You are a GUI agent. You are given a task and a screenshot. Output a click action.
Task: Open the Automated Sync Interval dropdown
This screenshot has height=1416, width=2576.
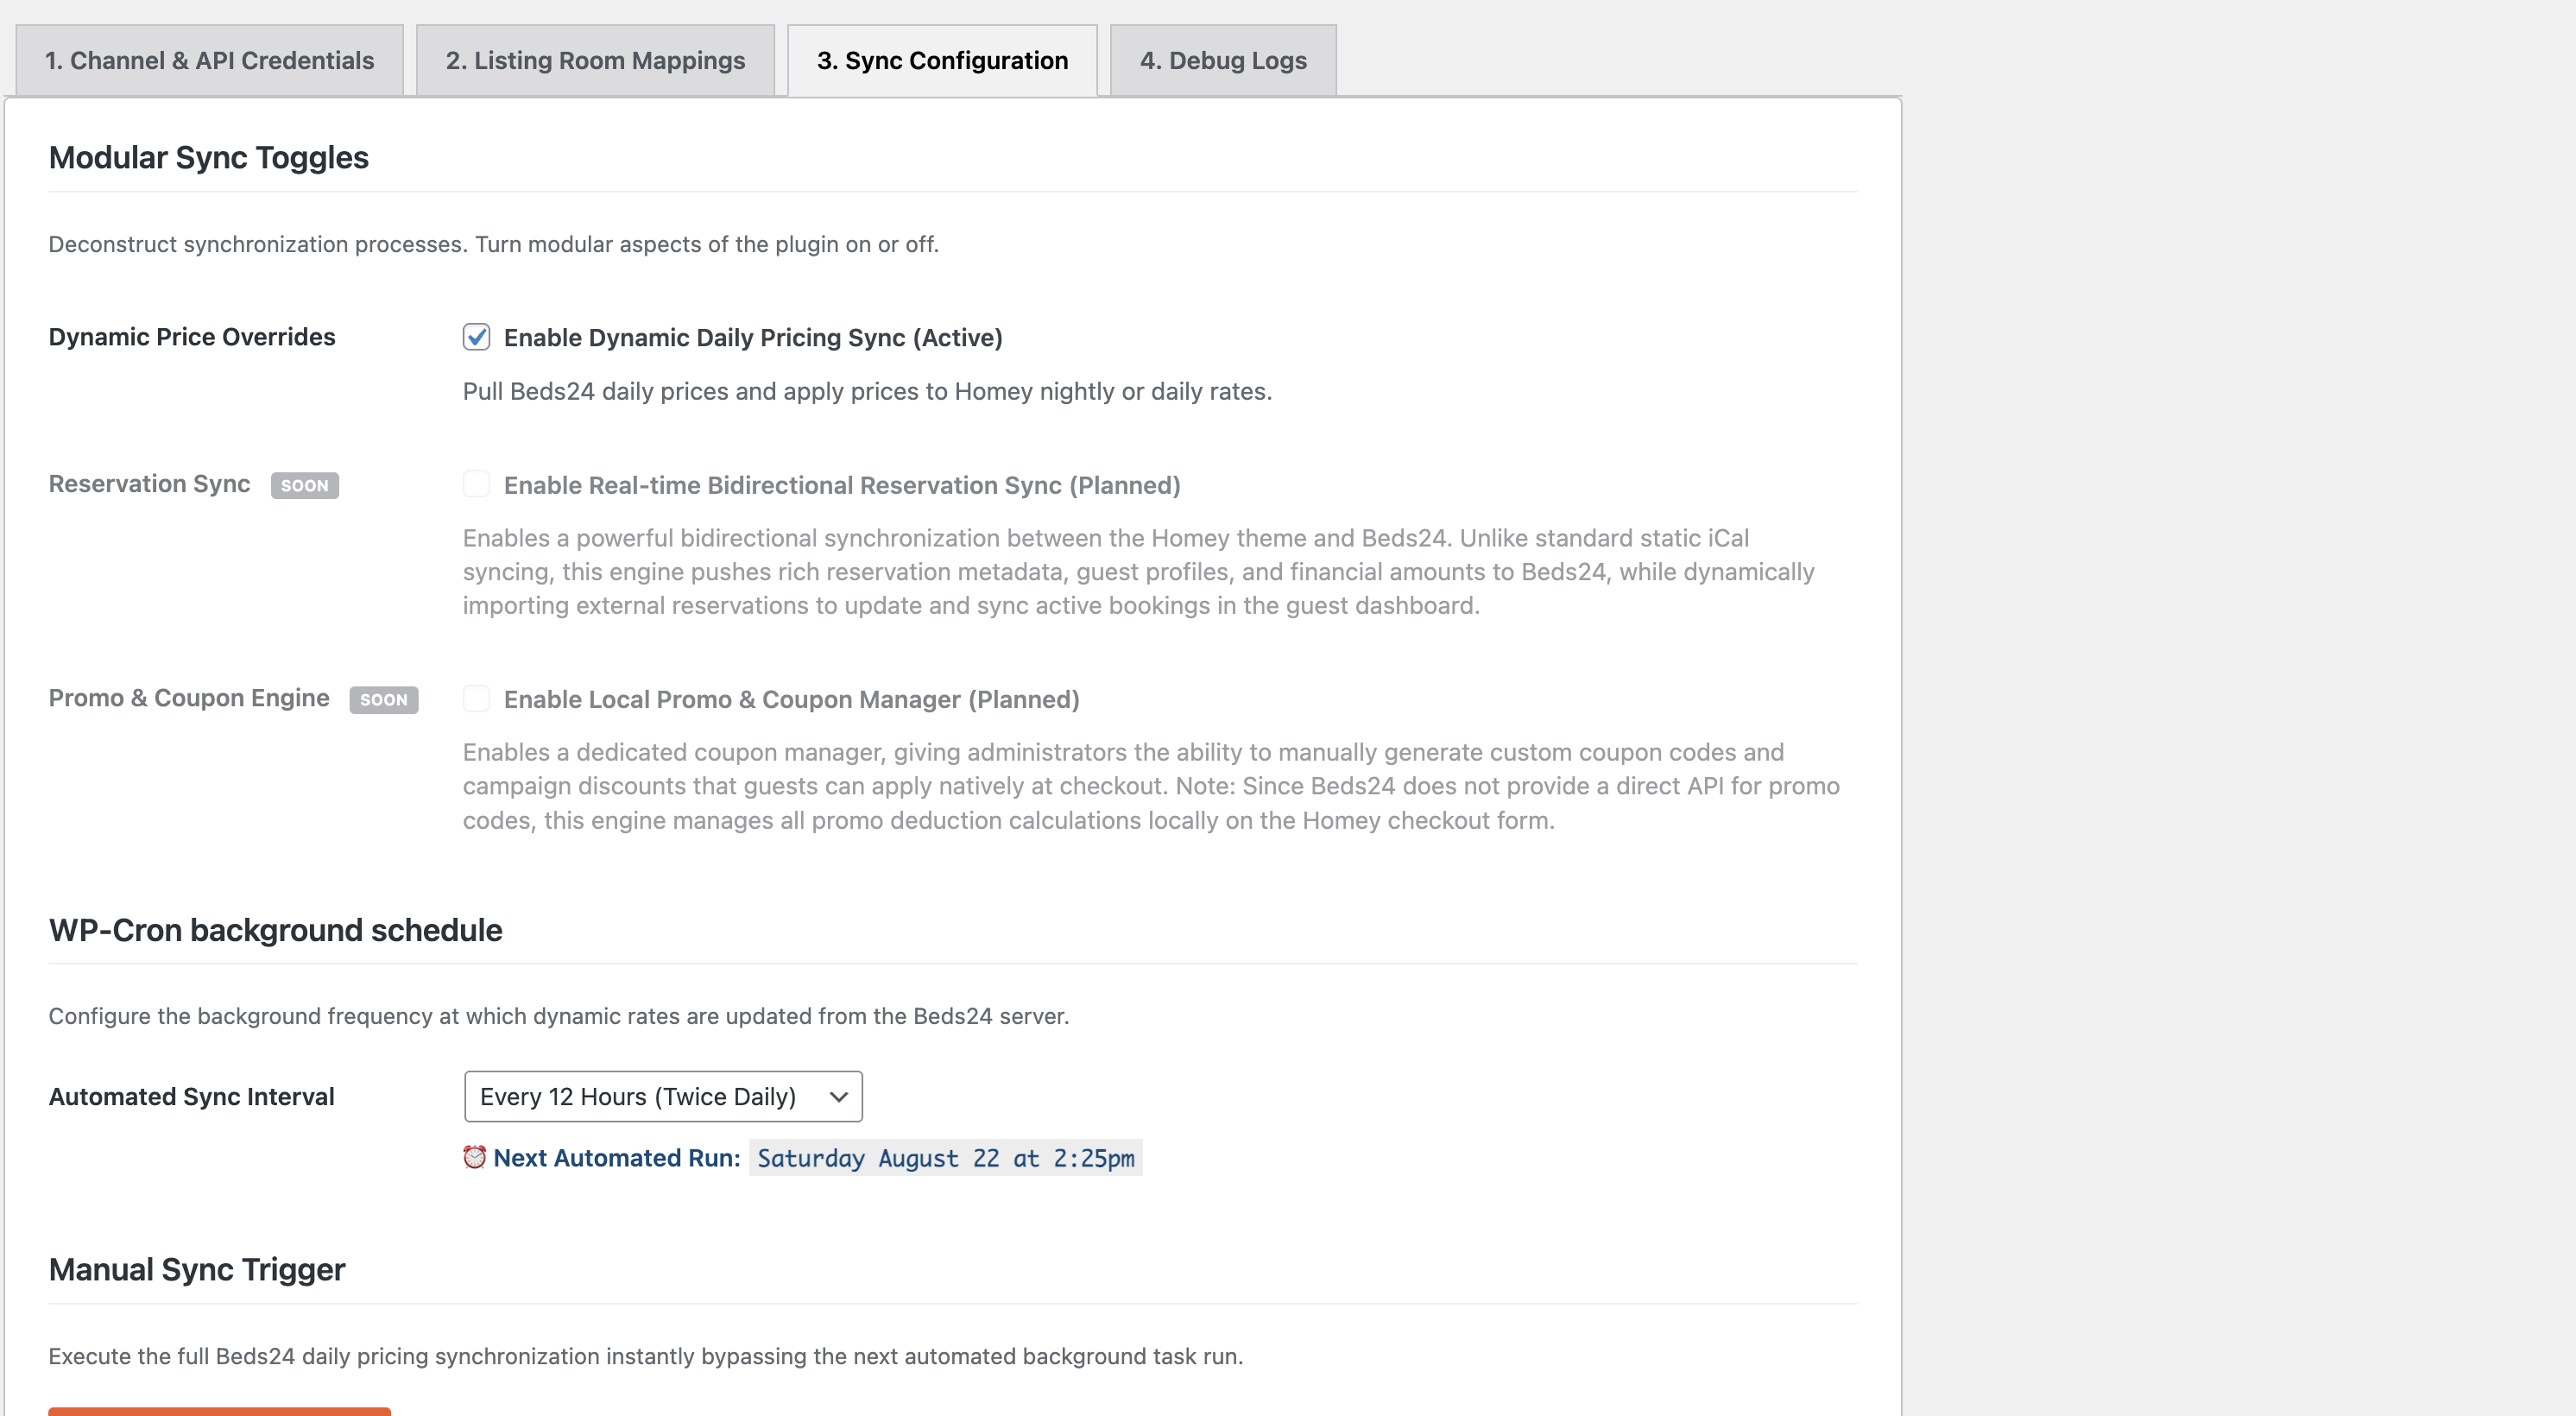(663, 1096)
